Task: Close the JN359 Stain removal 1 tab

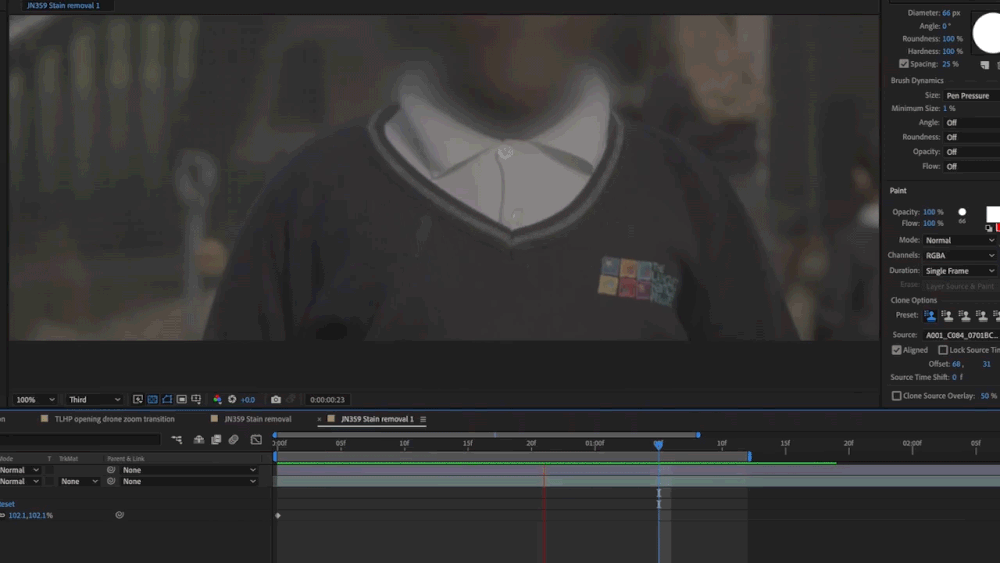Action: point(319,419)
